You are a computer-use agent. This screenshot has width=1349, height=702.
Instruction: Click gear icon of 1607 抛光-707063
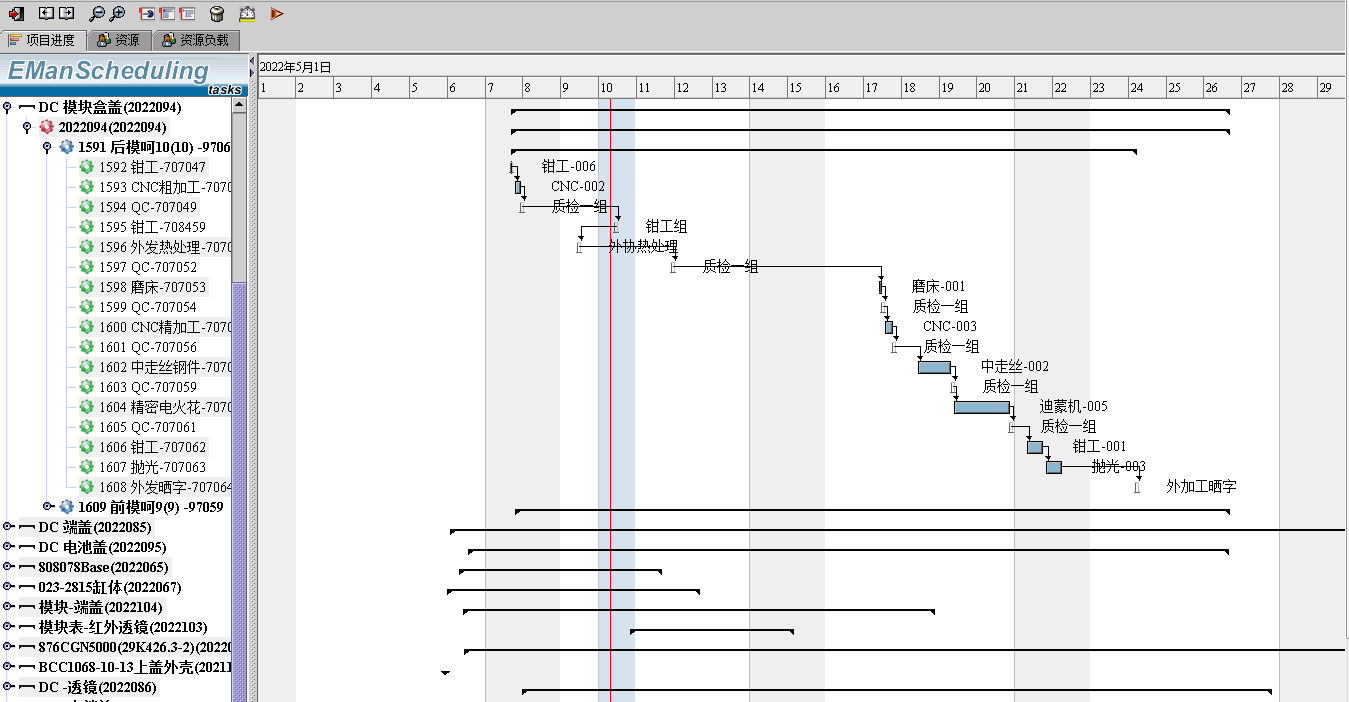86,467
